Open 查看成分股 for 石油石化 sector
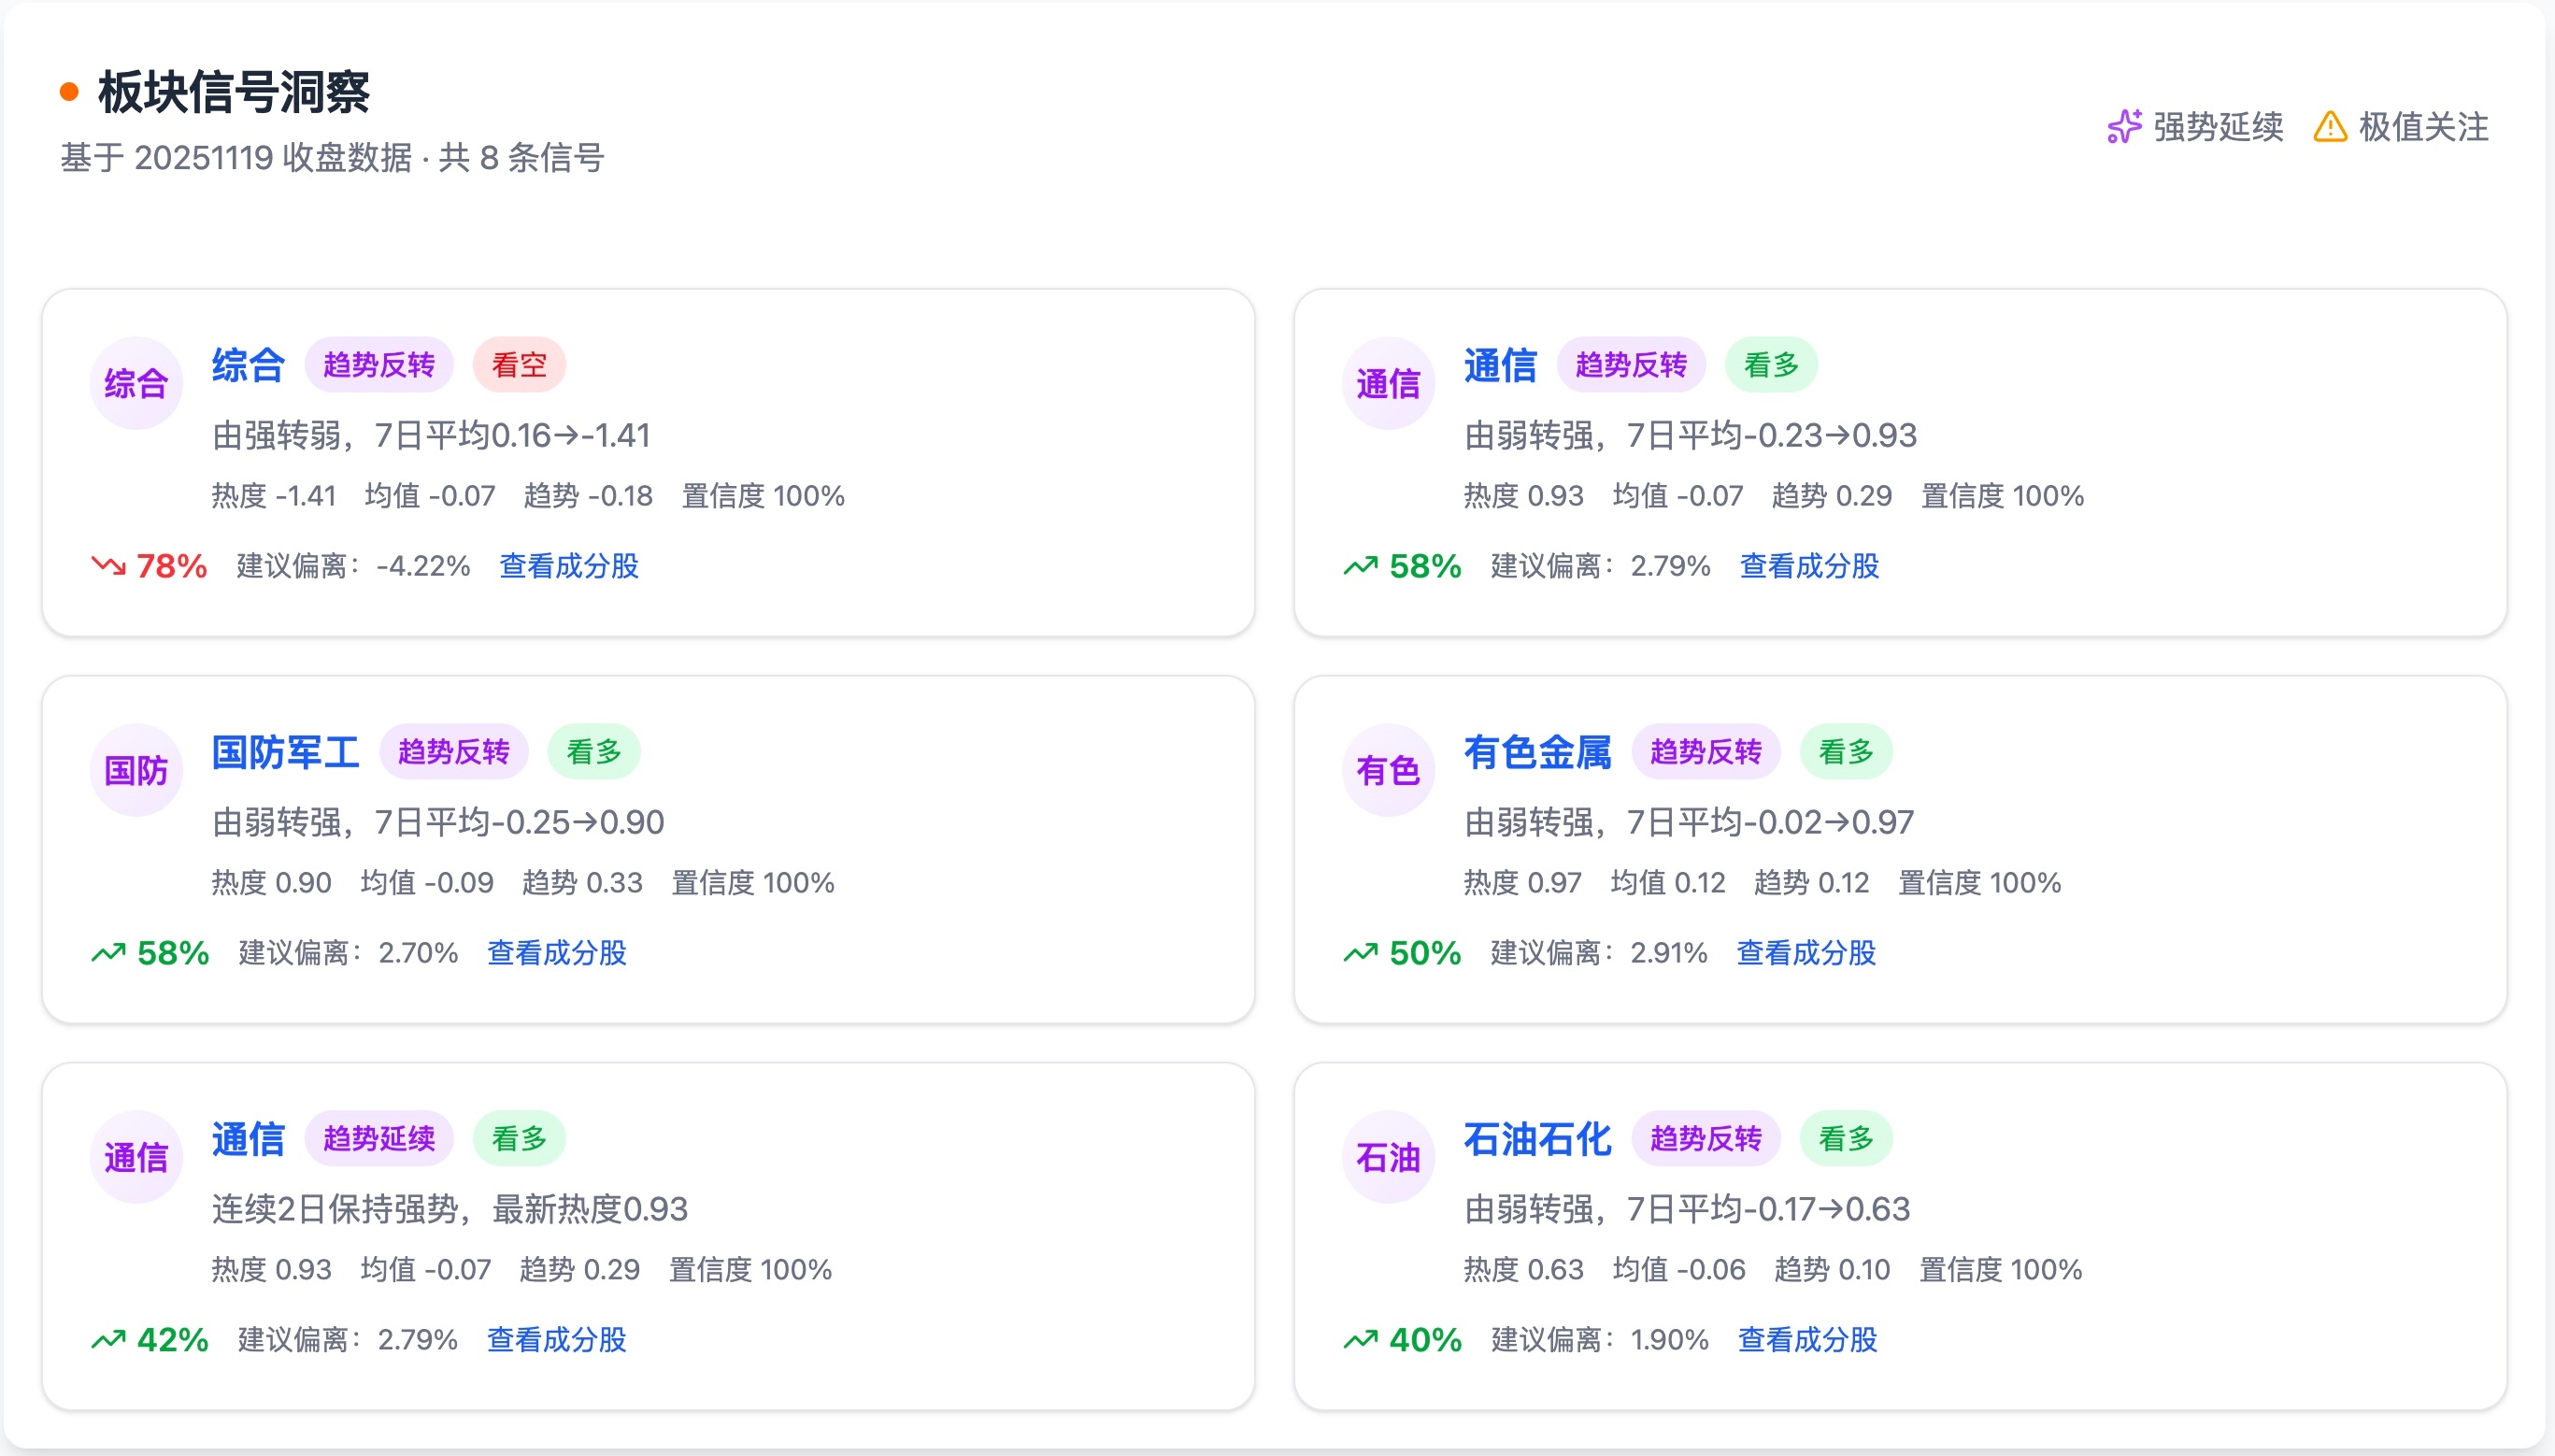The width and height of the screenshot is (2555, 1456). (1807, 1340)
